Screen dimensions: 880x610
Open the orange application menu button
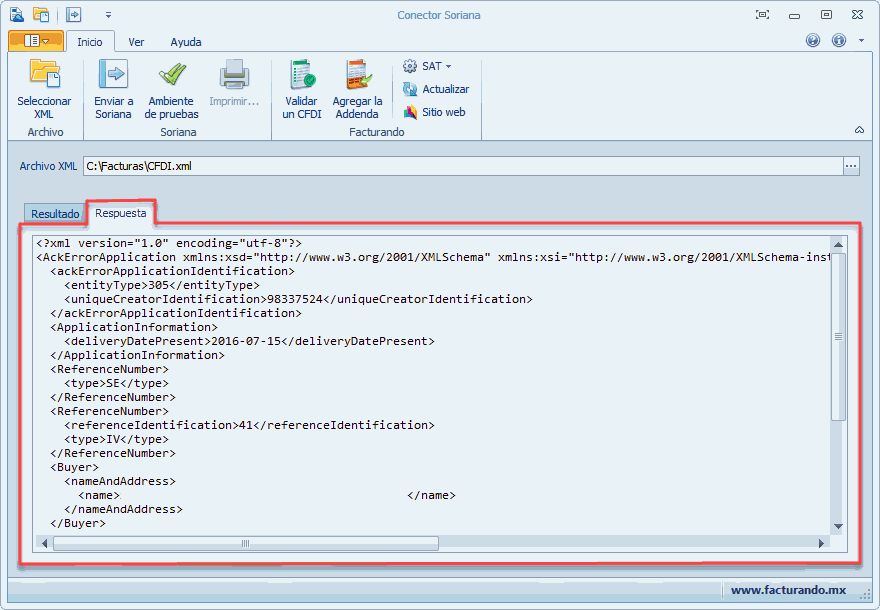click(36, 41)
